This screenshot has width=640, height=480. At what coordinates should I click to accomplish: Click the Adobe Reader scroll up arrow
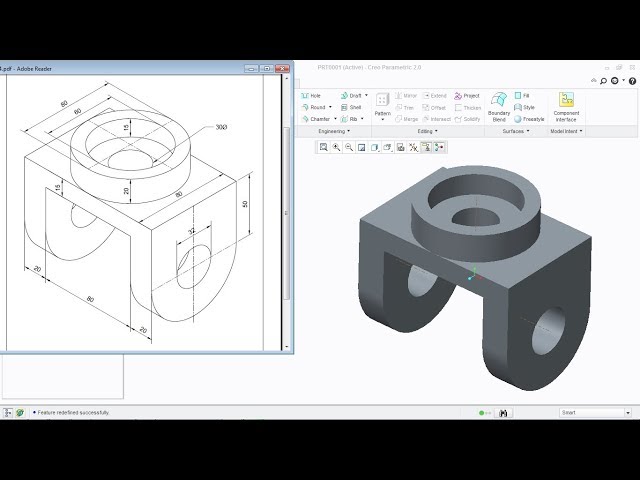tap(287, 79)
